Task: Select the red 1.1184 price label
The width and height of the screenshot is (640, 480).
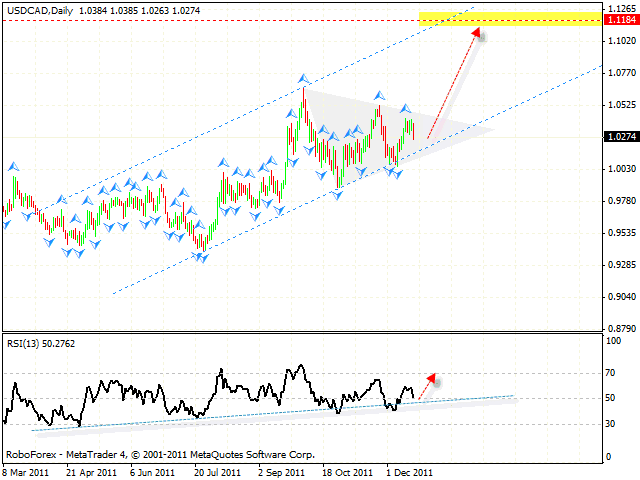Action: [x=619, y=21]
